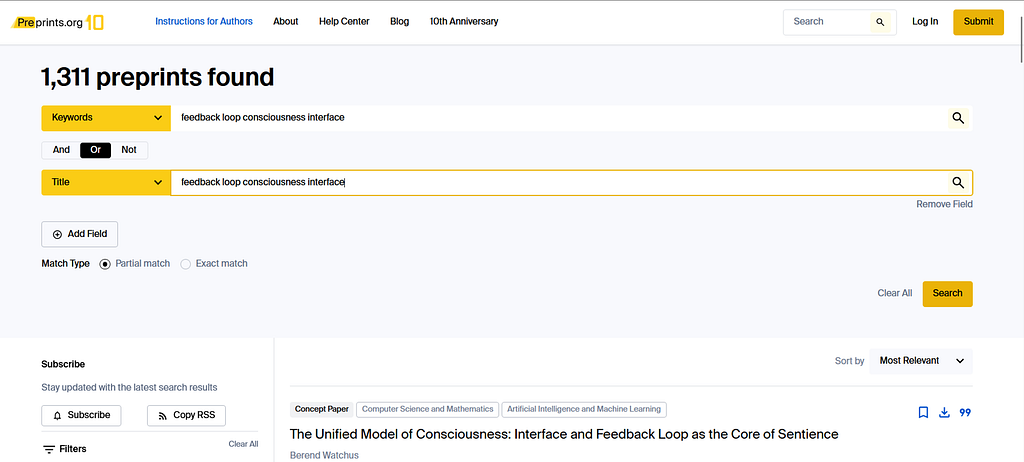Select the Partial match radio option

(x=105, y=264)
